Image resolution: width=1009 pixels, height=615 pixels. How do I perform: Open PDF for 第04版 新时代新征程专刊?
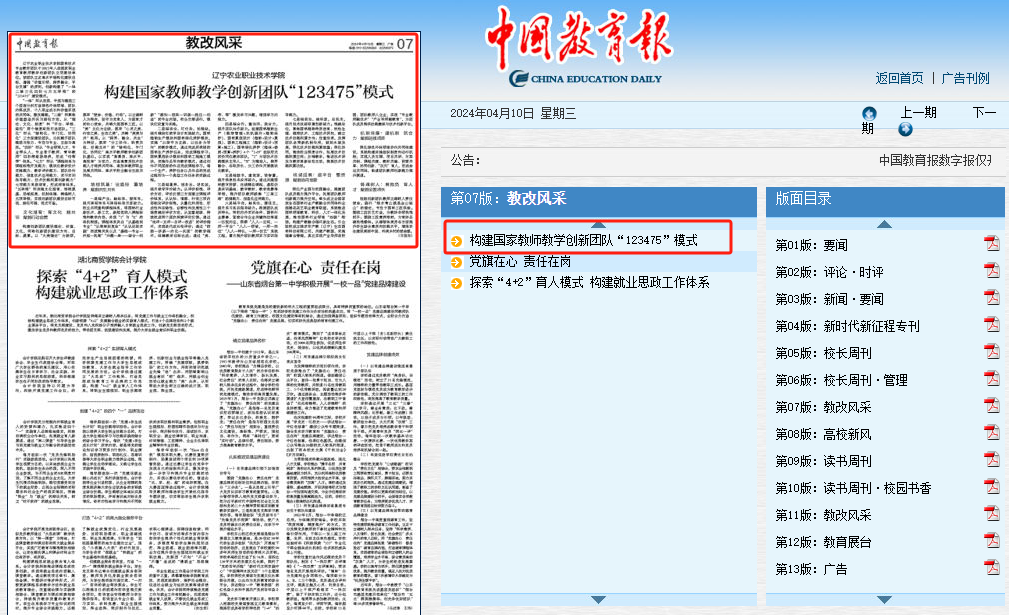[991, 326]
